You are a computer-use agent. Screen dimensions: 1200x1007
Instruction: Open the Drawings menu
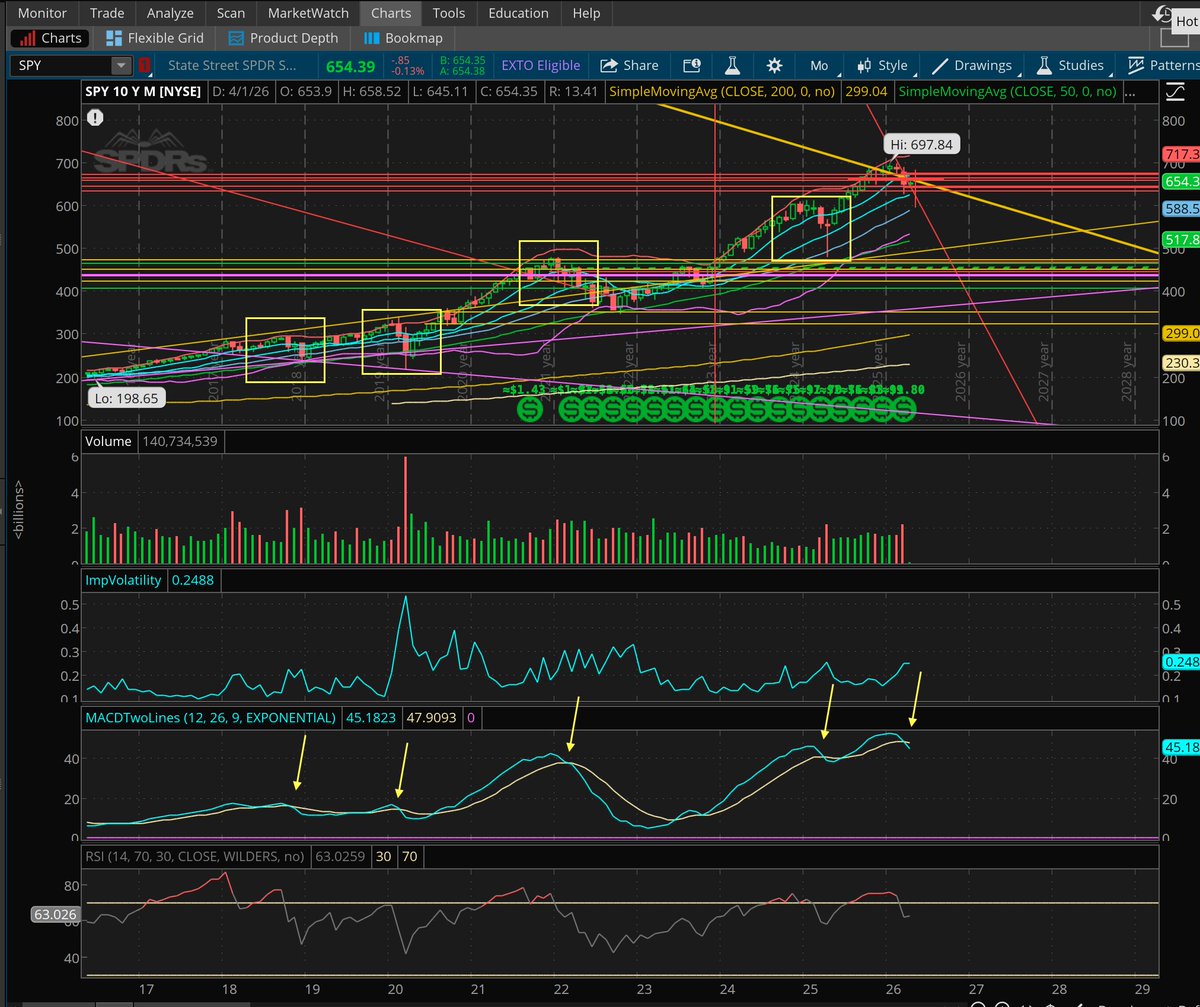[971, 65]
